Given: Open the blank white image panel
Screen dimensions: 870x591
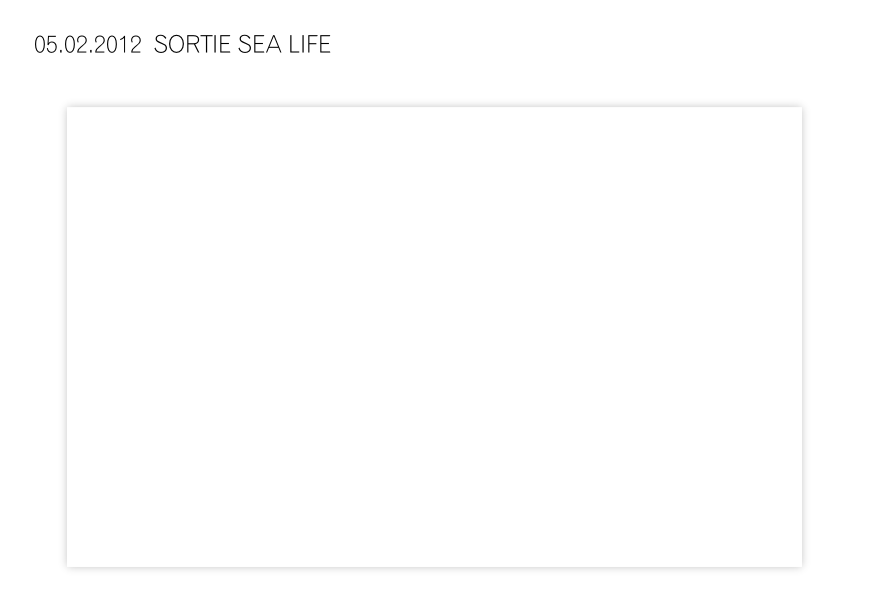Looking at the screenshot, I should click(434, 337).
